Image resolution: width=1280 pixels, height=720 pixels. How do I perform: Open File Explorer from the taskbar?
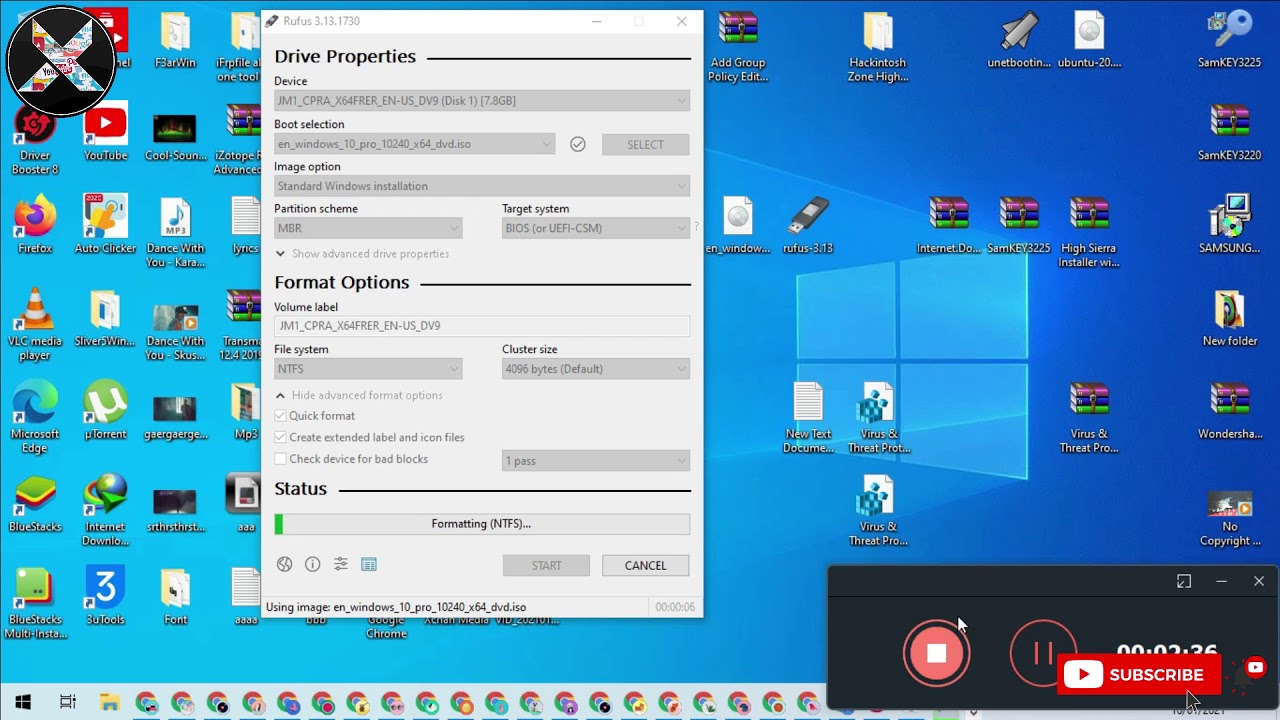109,702
